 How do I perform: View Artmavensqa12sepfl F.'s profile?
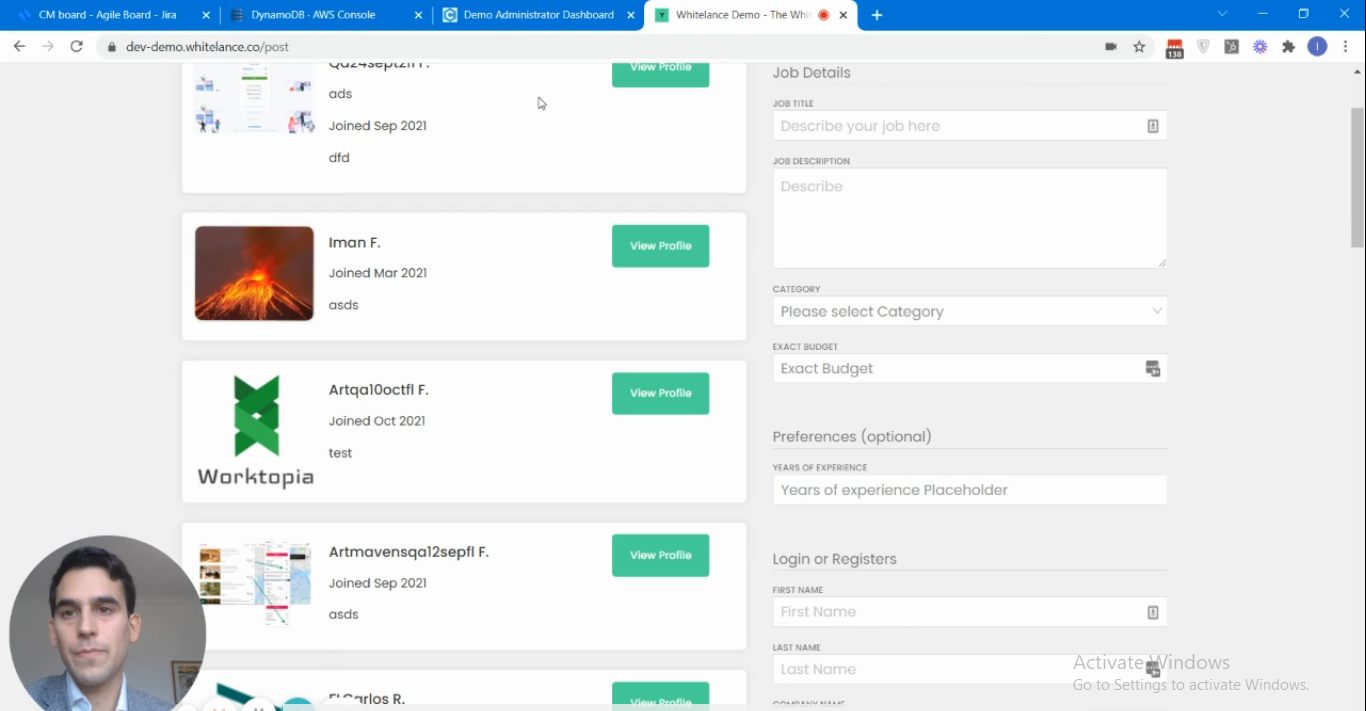click(660, 555)
